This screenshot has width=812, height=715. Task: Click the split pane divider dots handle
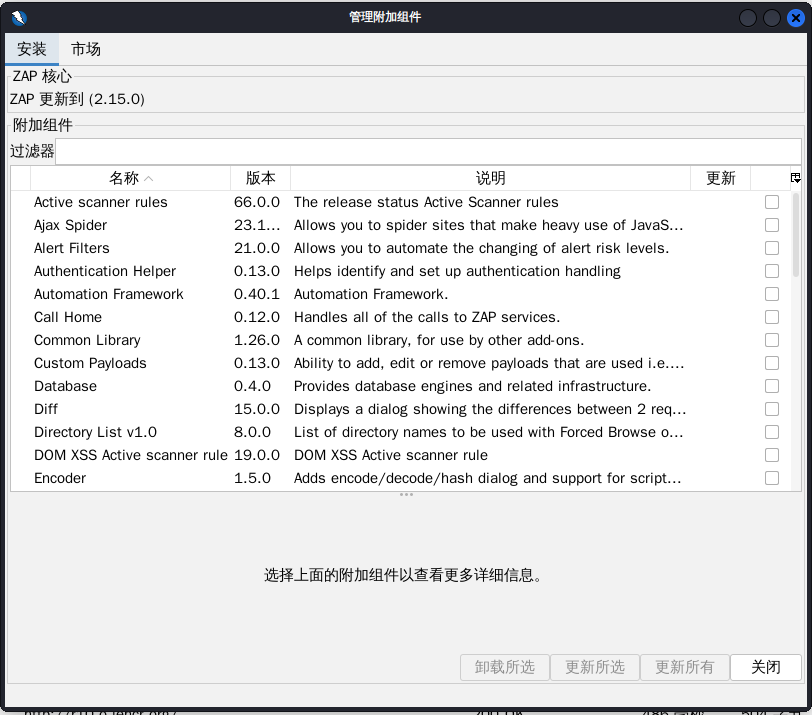coord(406,495)
